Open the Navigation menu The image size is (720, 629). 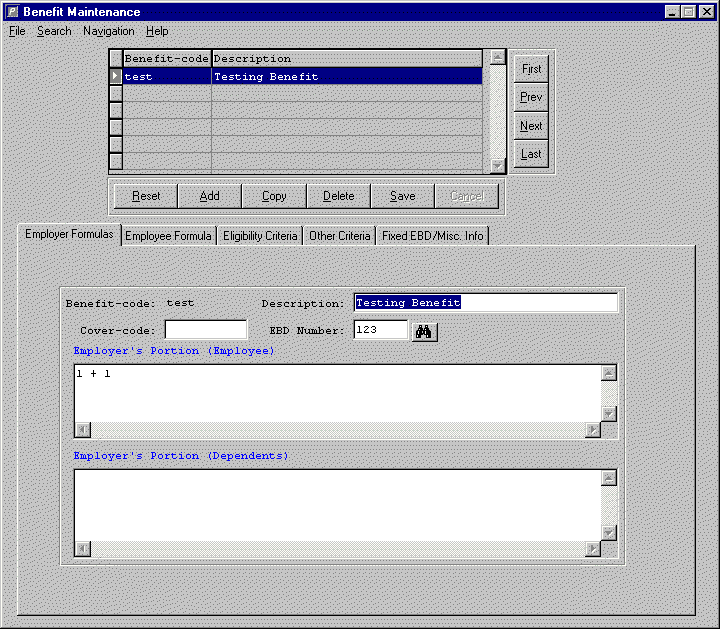click(x=108, y=31)
